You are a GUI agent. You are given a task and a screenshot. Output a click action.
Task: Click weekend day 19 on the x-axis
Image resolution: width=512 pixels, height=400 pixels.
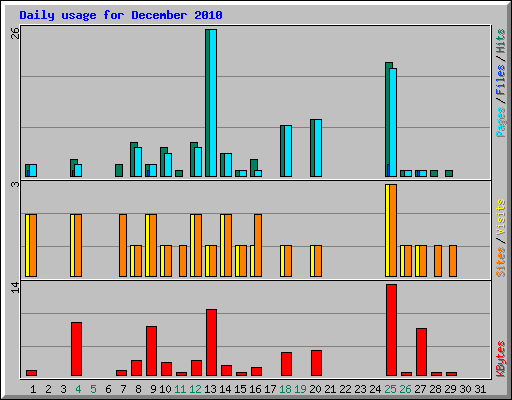(x=300, y=389)
